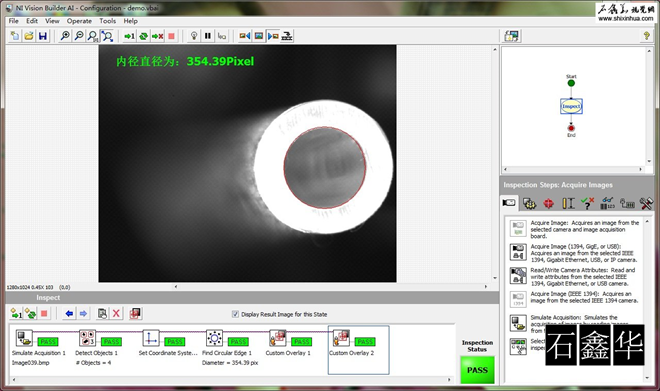This screenshot has height=391, width=660.
Task: Toggle Display Result Image for this State
Action: (x=235, y=314)
